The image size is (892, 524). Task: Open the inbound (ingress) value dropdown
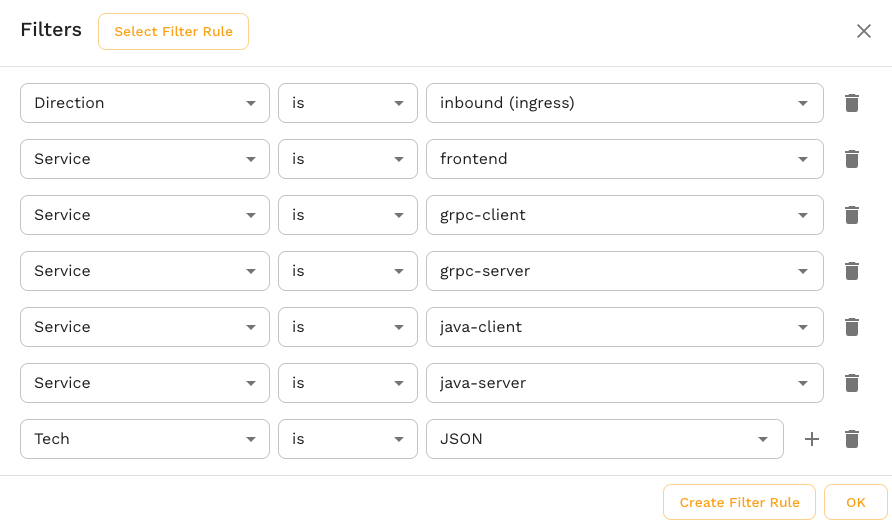[625, 103]
